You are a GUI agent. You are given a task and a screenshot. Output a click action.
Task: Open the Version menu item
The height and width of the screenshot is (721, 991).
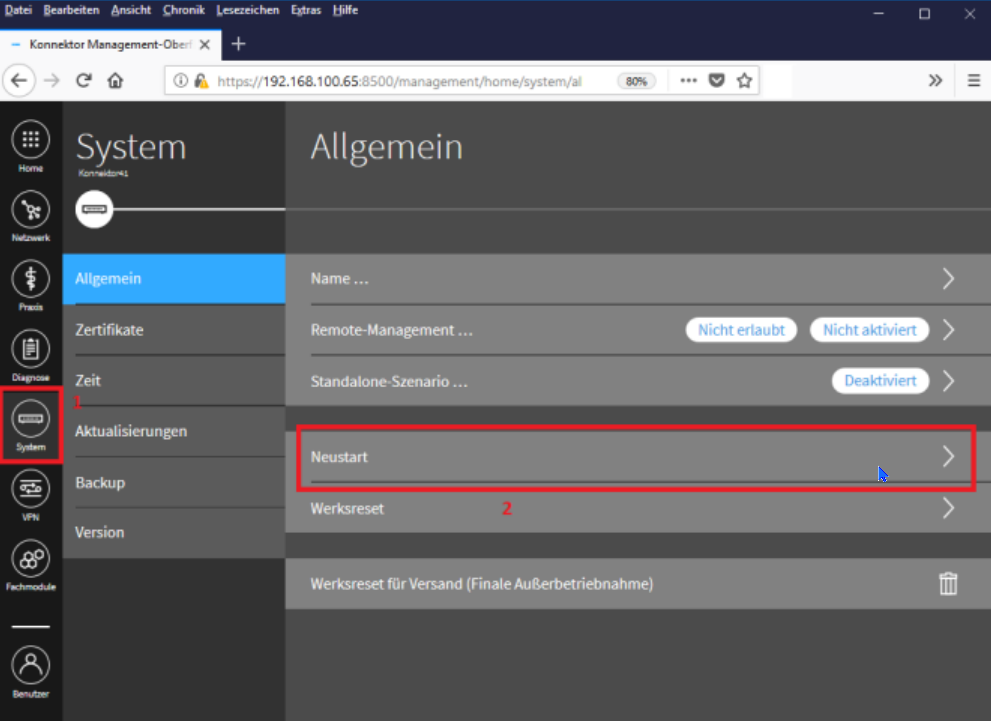[174, 533]
